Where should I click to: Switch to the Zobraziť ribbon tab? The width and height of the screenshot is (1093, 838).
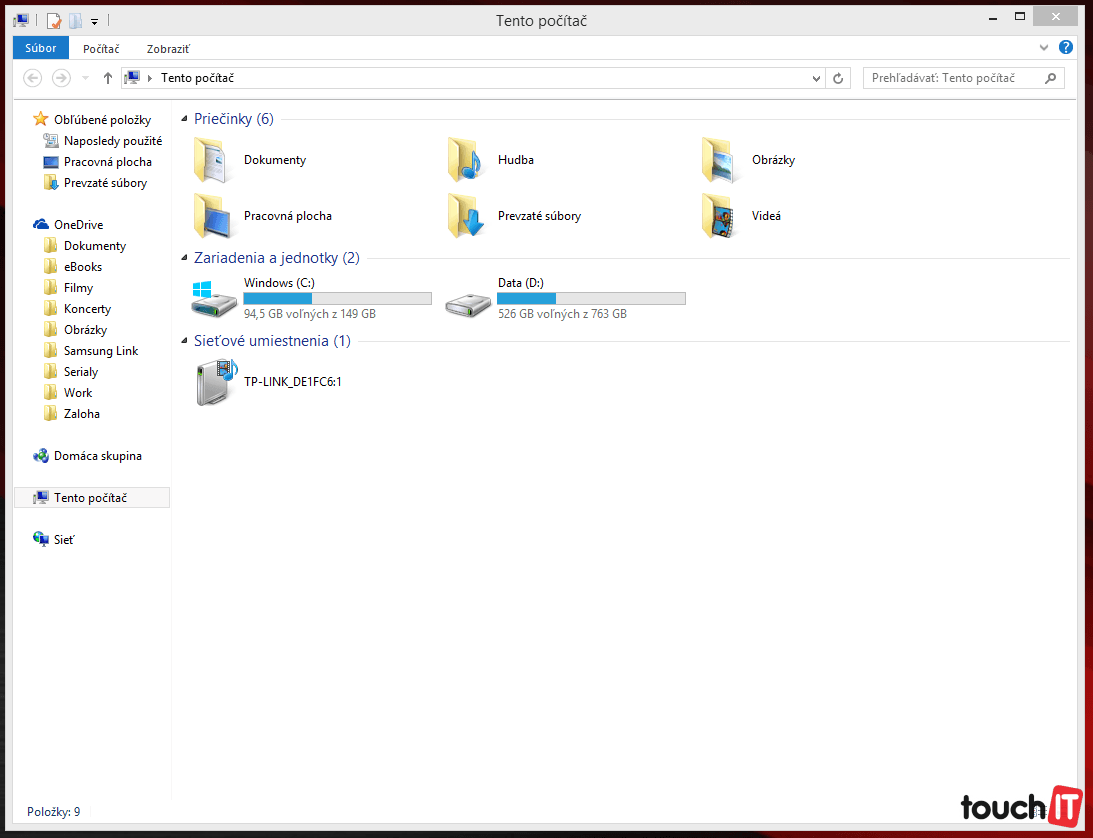(x=168, y=48)
